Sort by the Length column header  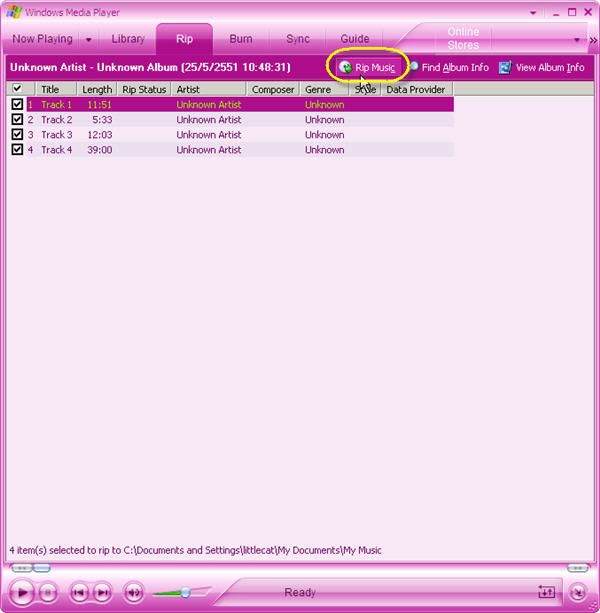point(97,89)
